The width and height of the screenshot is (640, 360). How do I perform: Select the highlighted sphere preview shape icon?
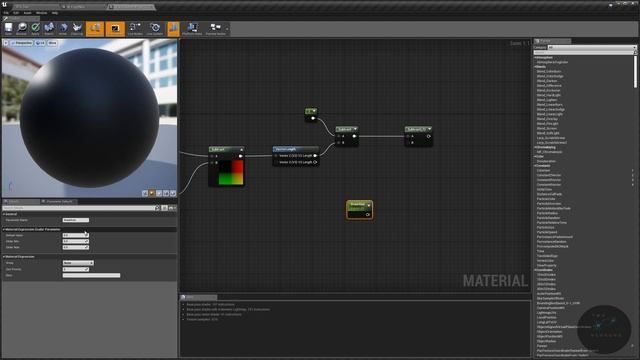152,193
